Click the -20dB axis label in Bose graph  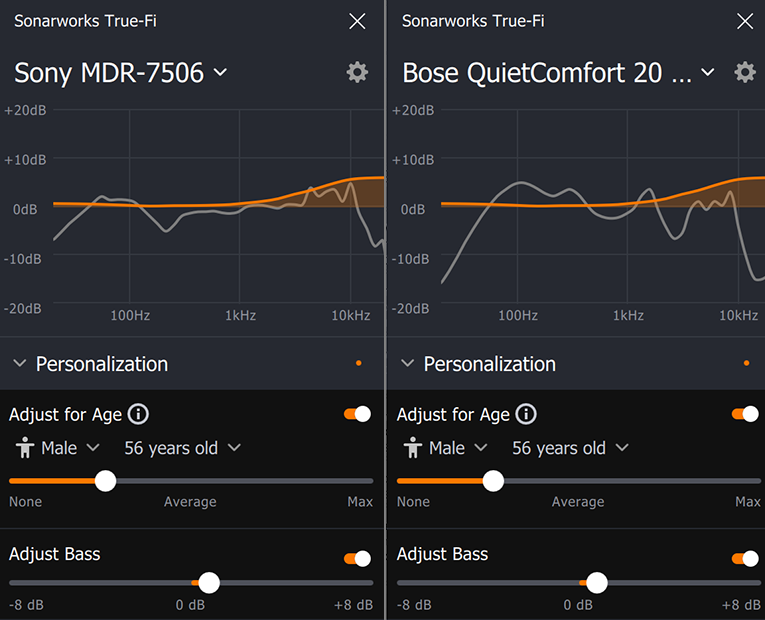tap(410, 308)
